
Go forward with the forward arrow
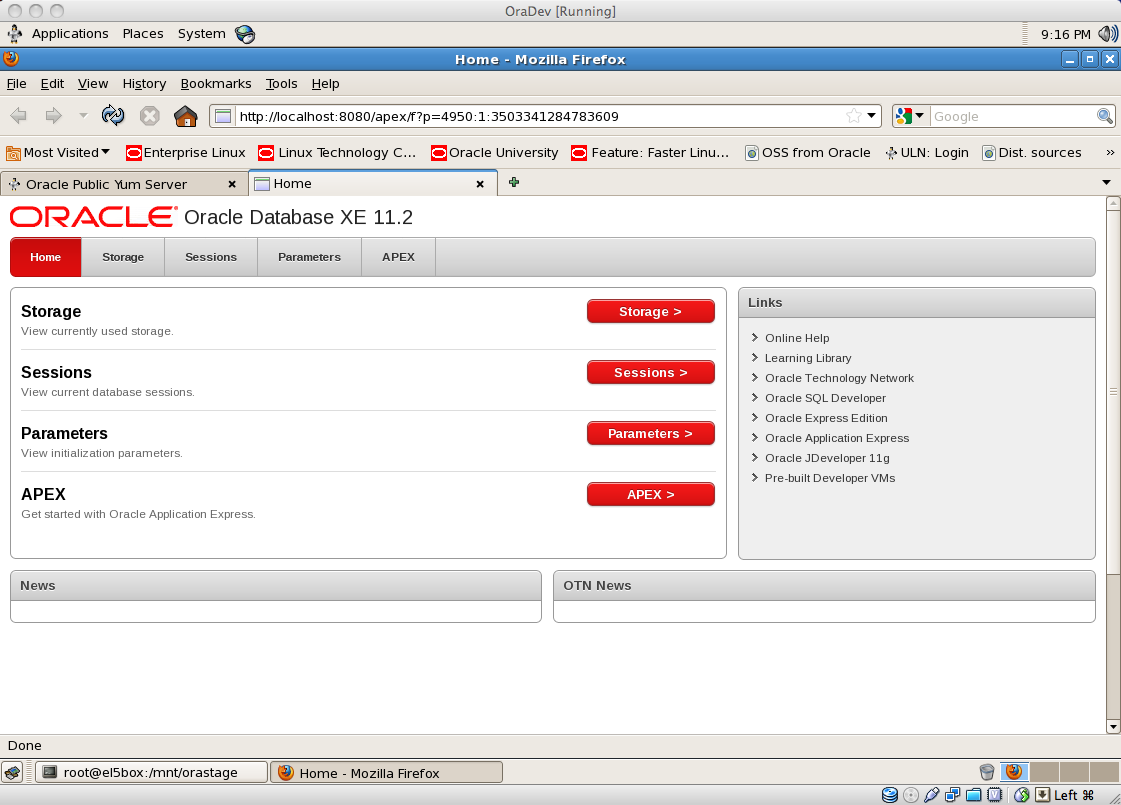pyautogui.click(x=54, y=115)
